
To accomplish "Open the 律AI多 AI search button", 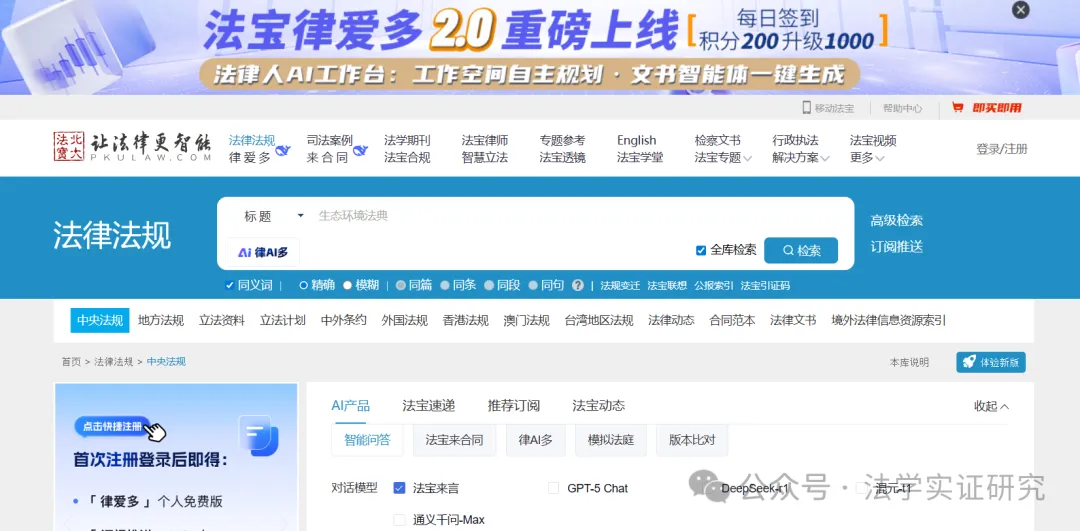I will click(x=262, y=252).
